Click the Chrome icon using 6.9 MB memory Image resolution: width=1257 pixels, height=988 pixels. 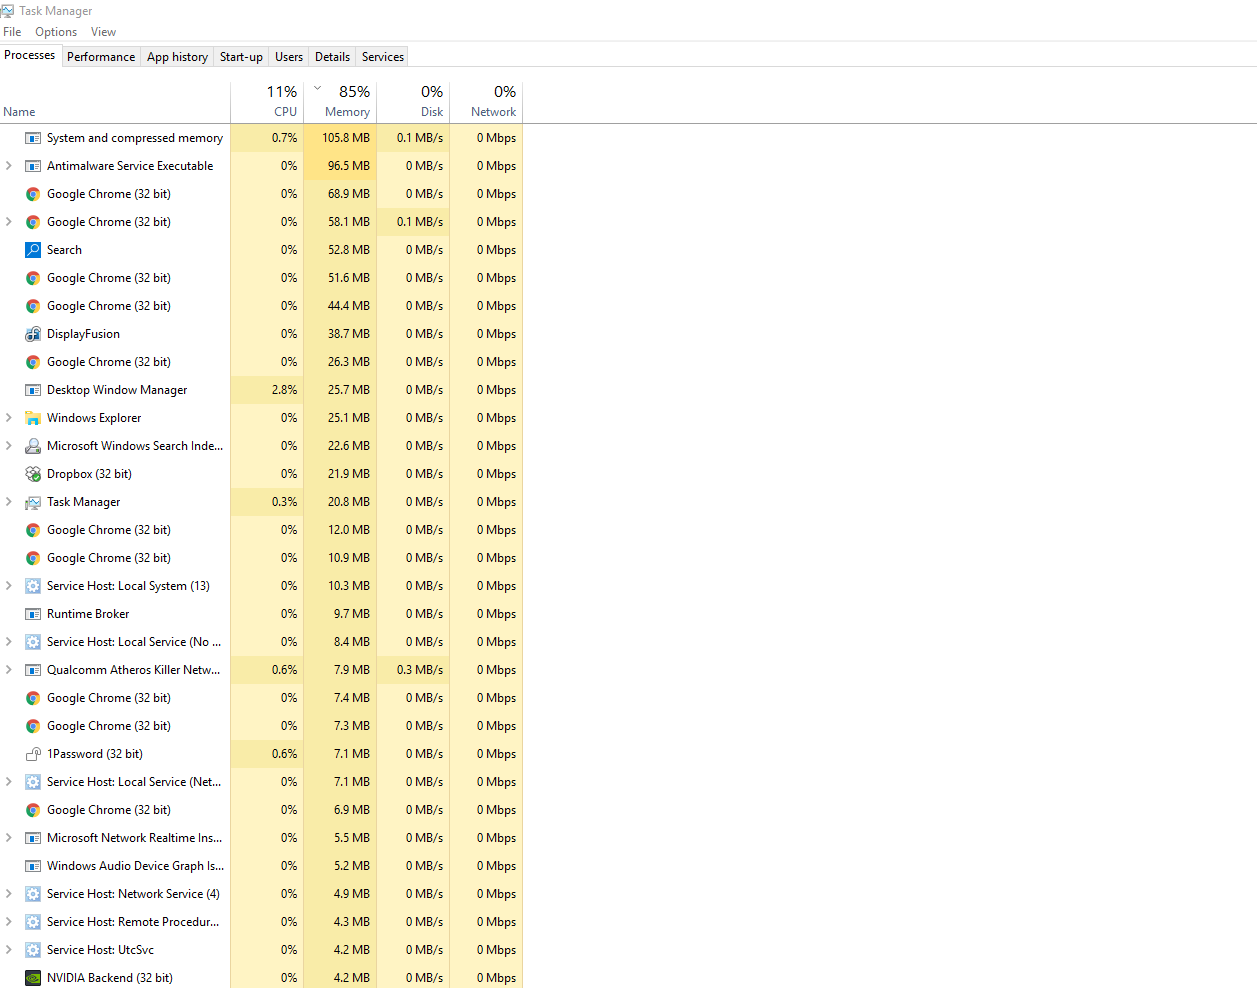(x=33, y=810)
